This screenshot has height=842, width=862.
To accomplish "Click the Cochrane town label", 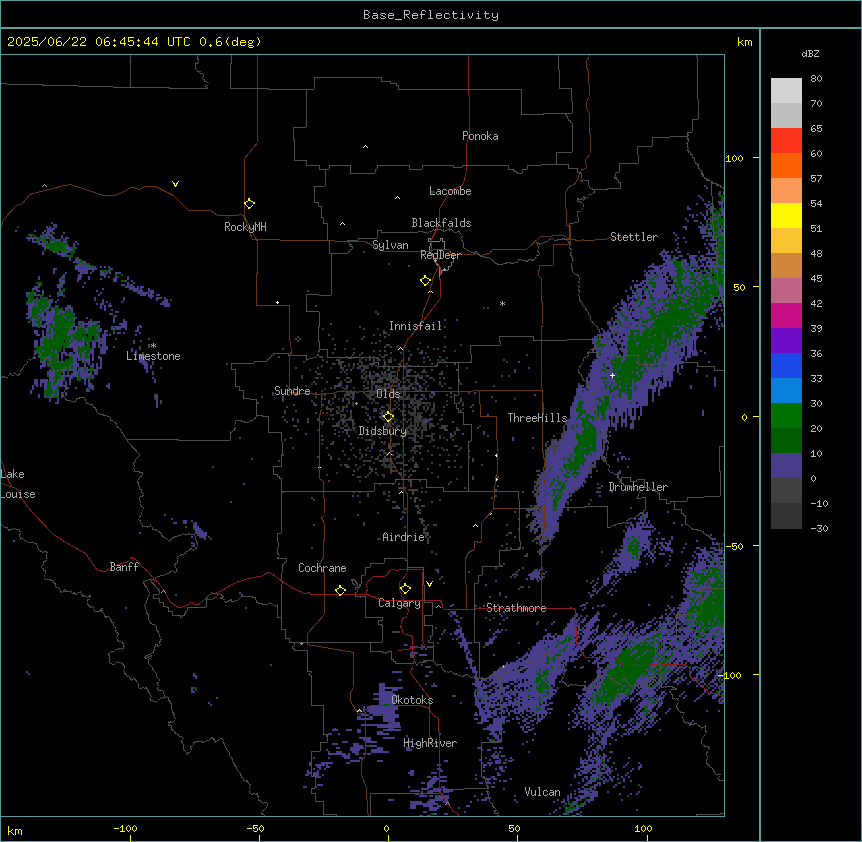I will tap(322, 568).
